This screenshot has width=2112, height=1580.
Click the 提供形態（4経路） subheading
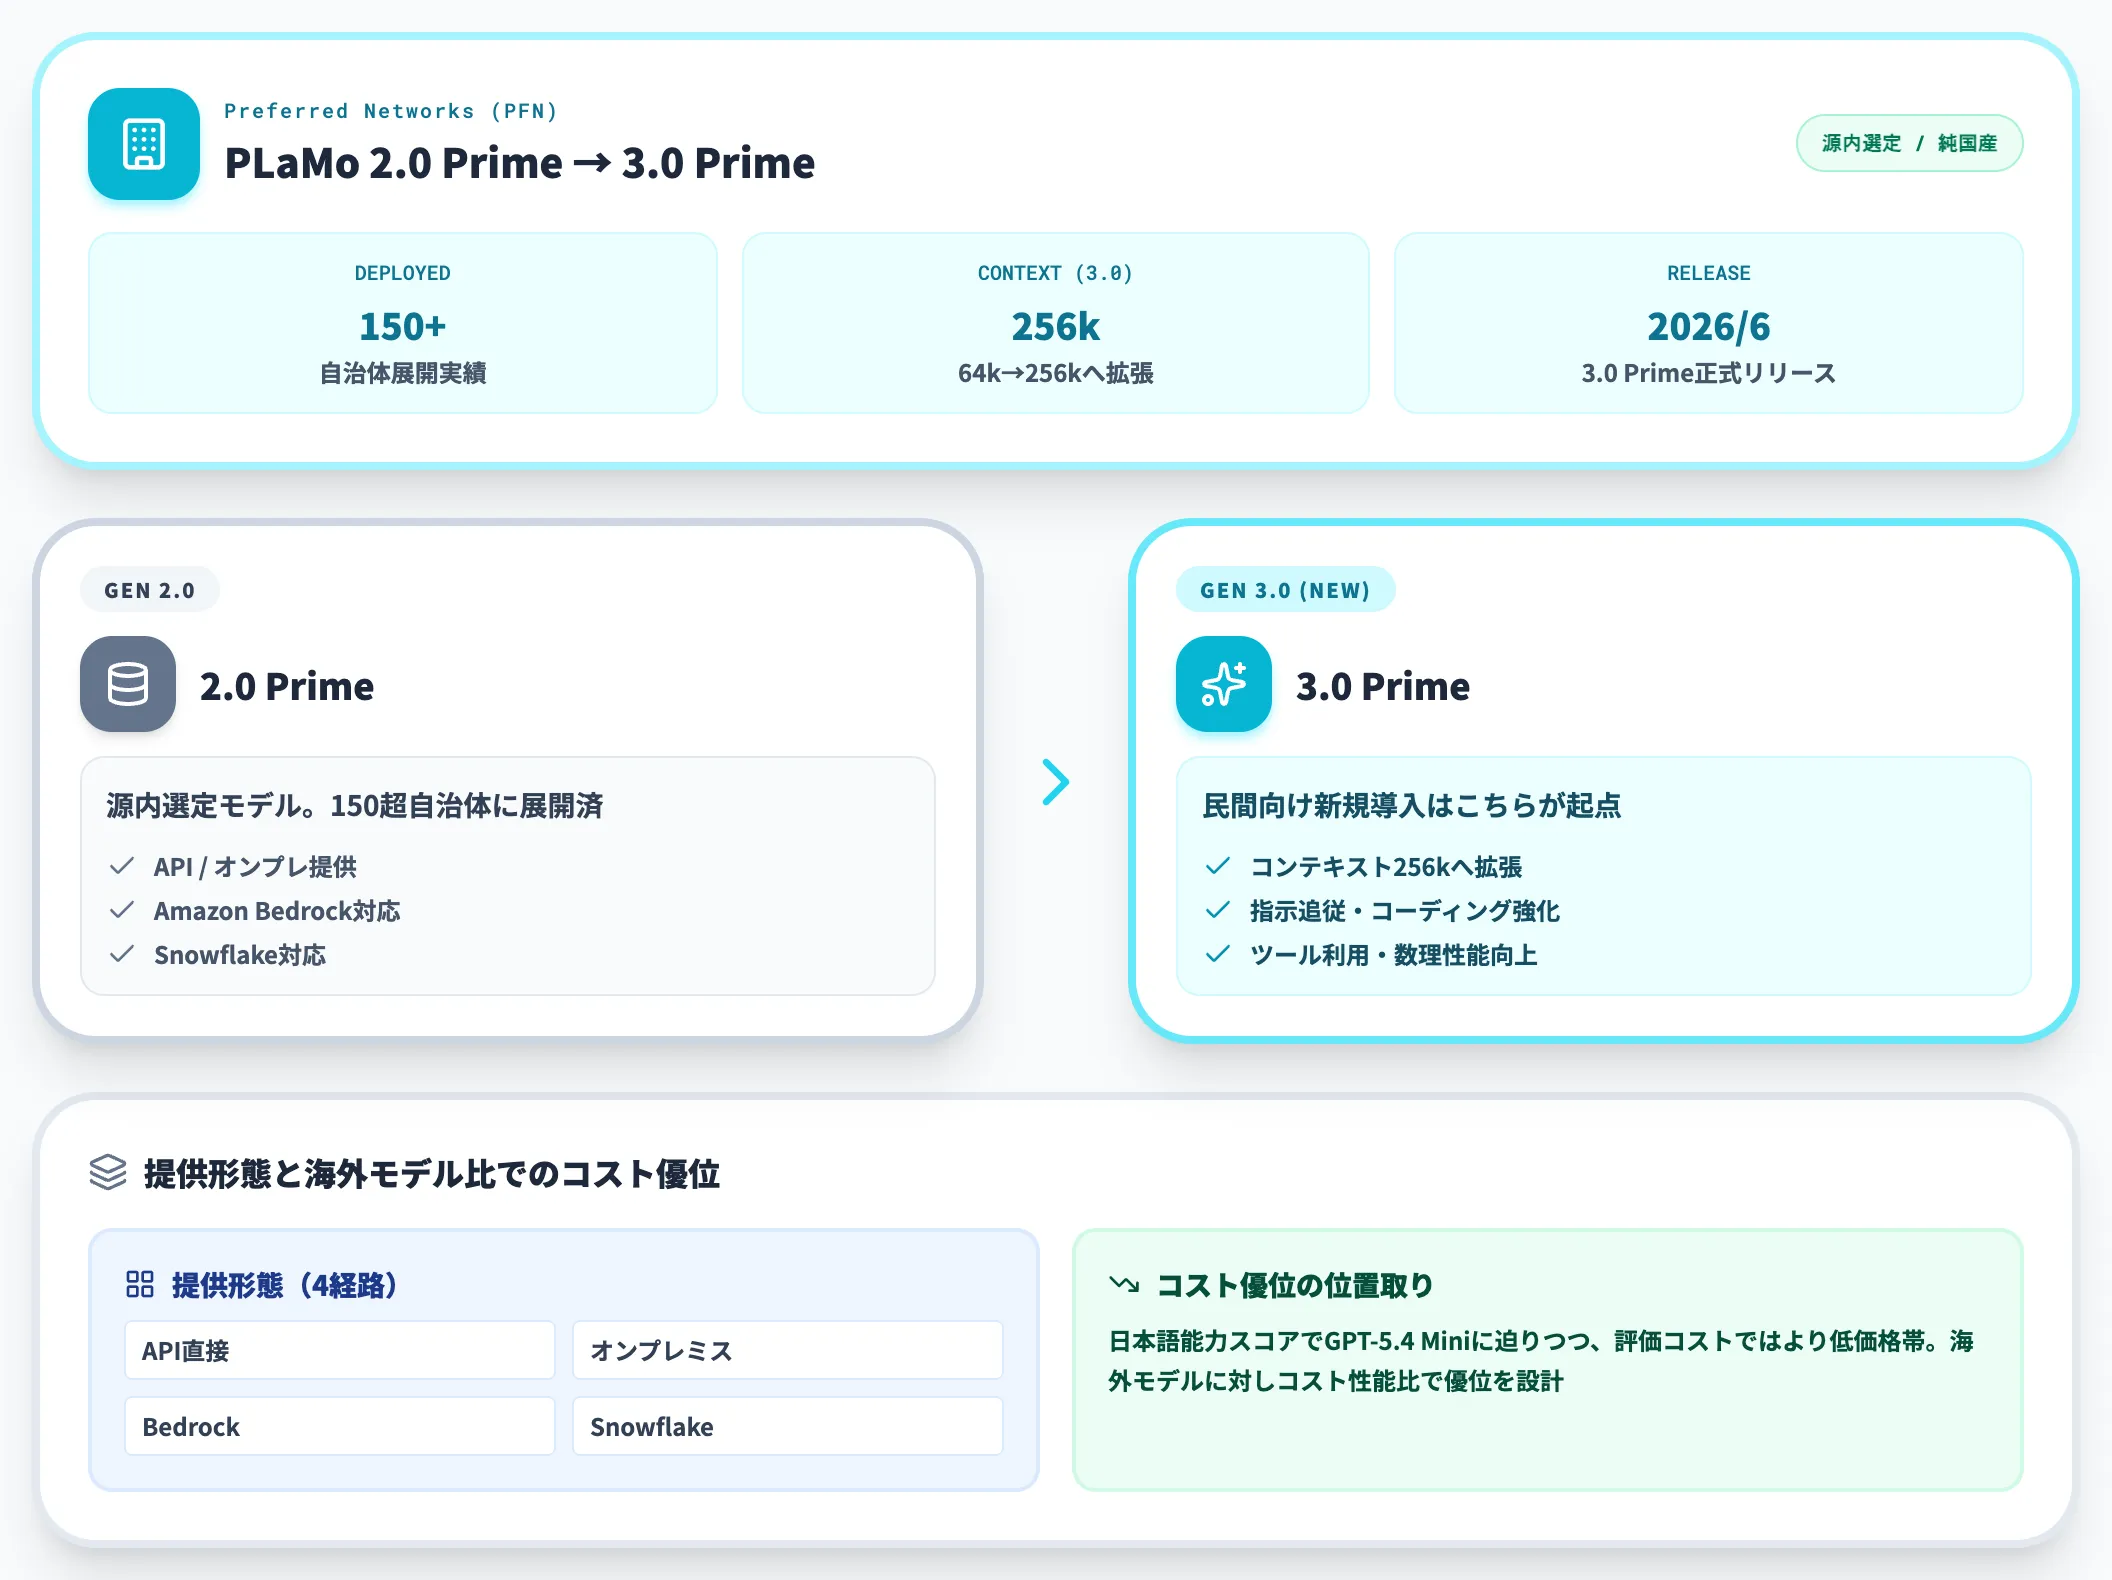(285, 1285)
